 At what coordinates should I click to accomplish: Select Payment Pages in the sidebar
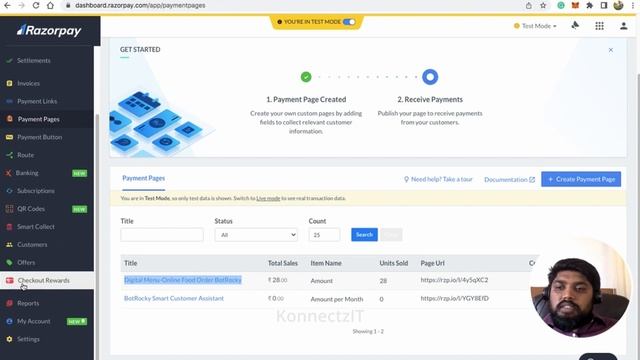click(39, 119)
